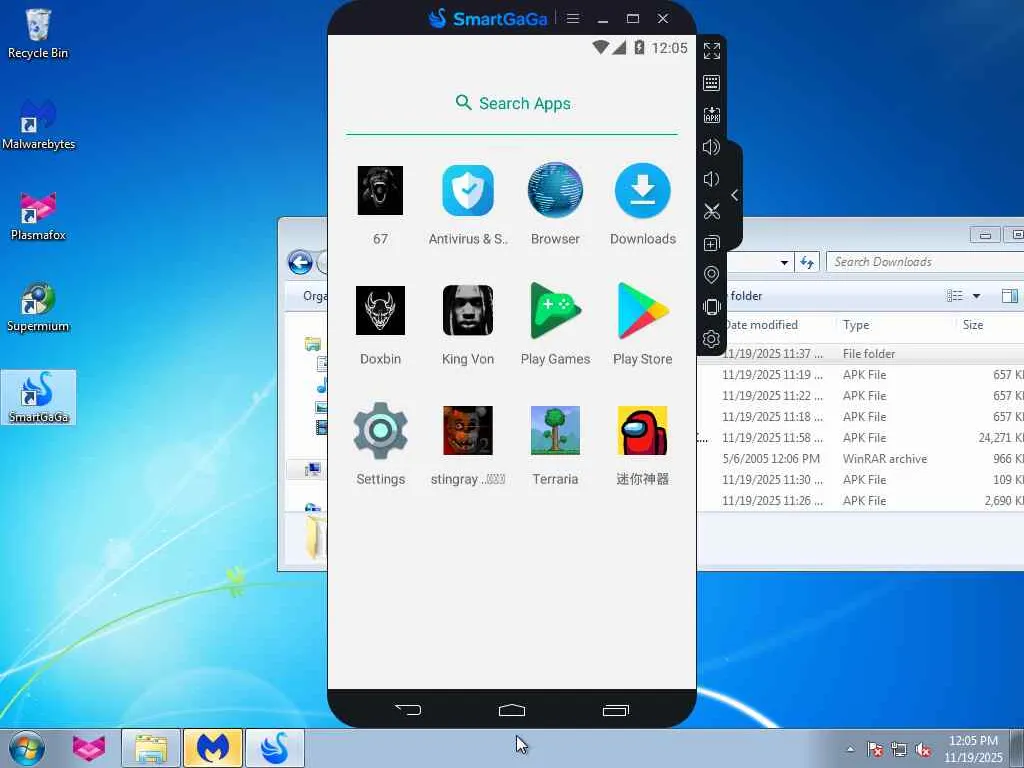Open the 67 app

380,191
